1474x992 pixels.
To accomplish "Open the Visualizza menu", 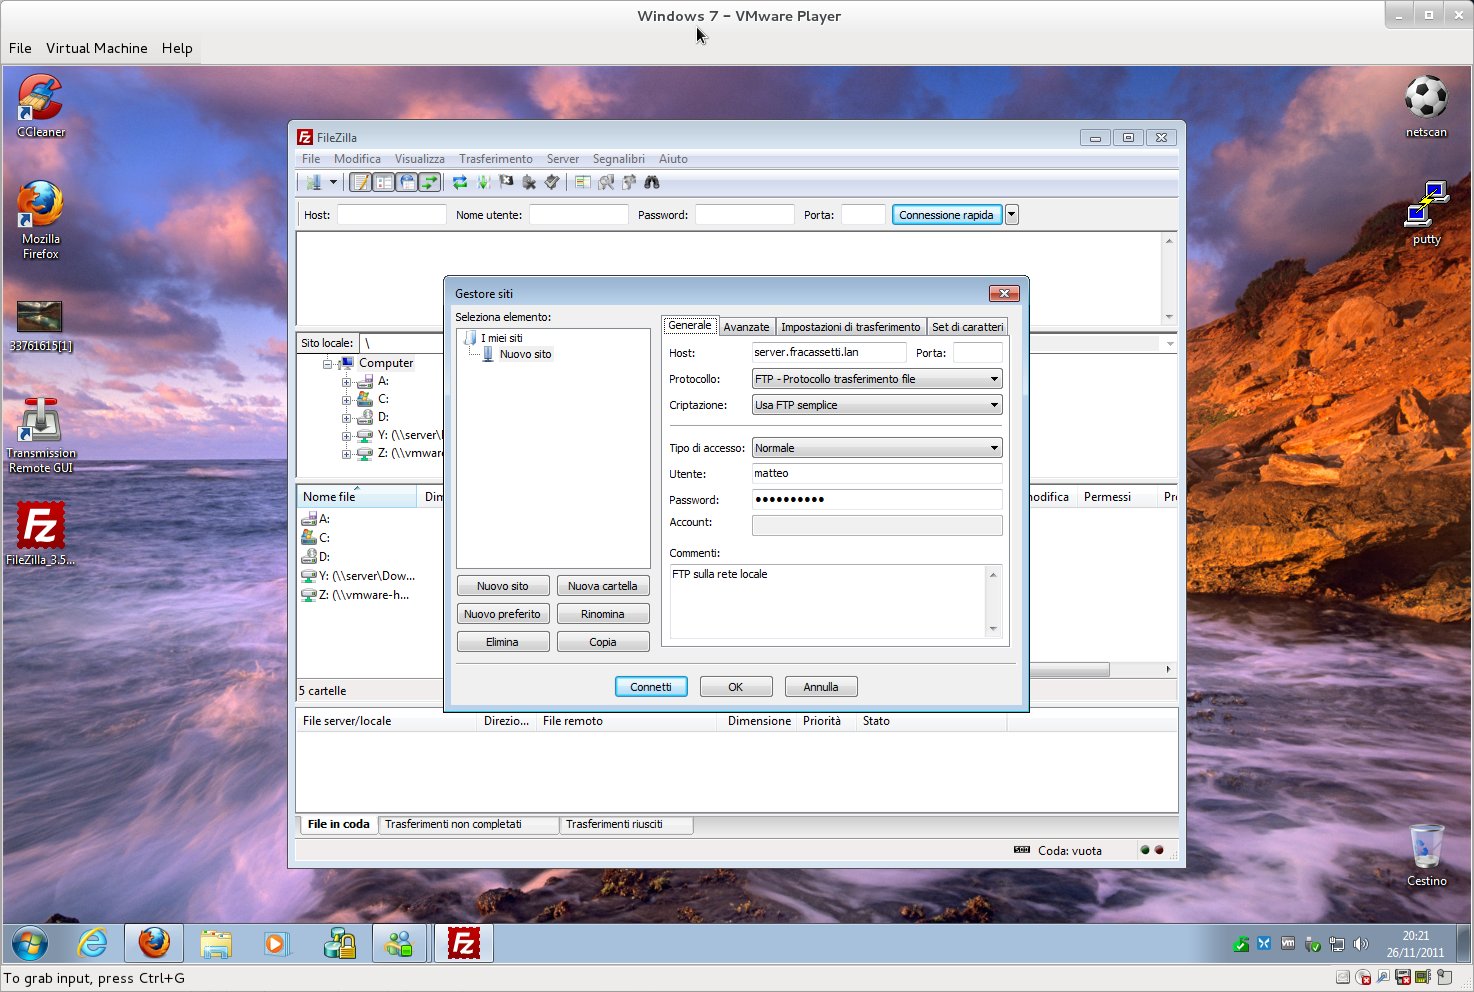I will [x=419, y=159].
